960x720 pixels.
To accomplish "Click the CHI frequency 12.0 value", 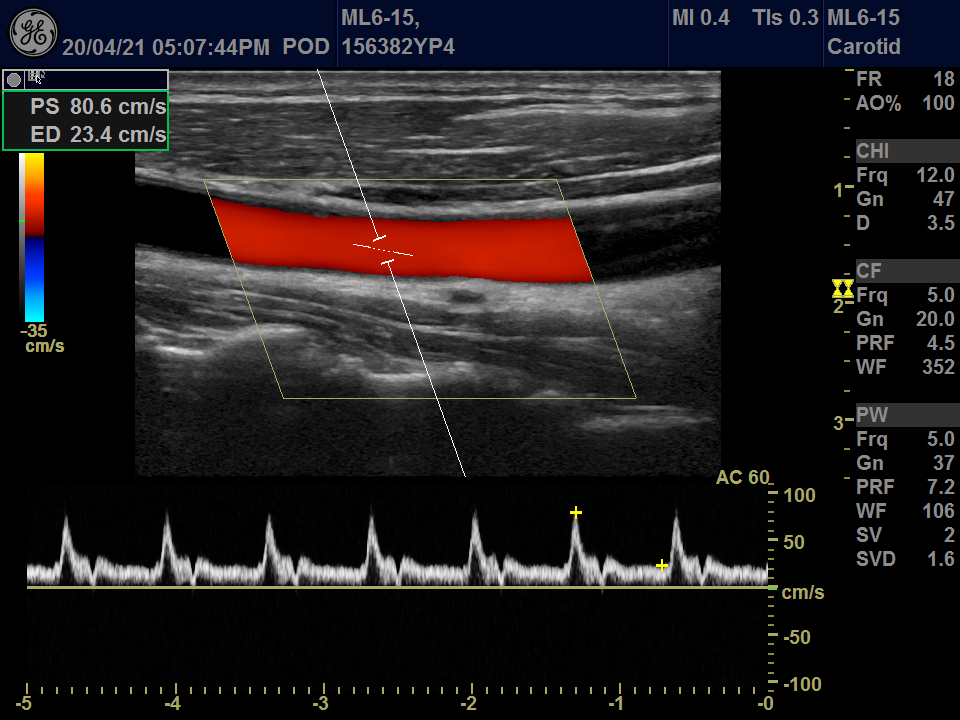I will pos(935,175).
